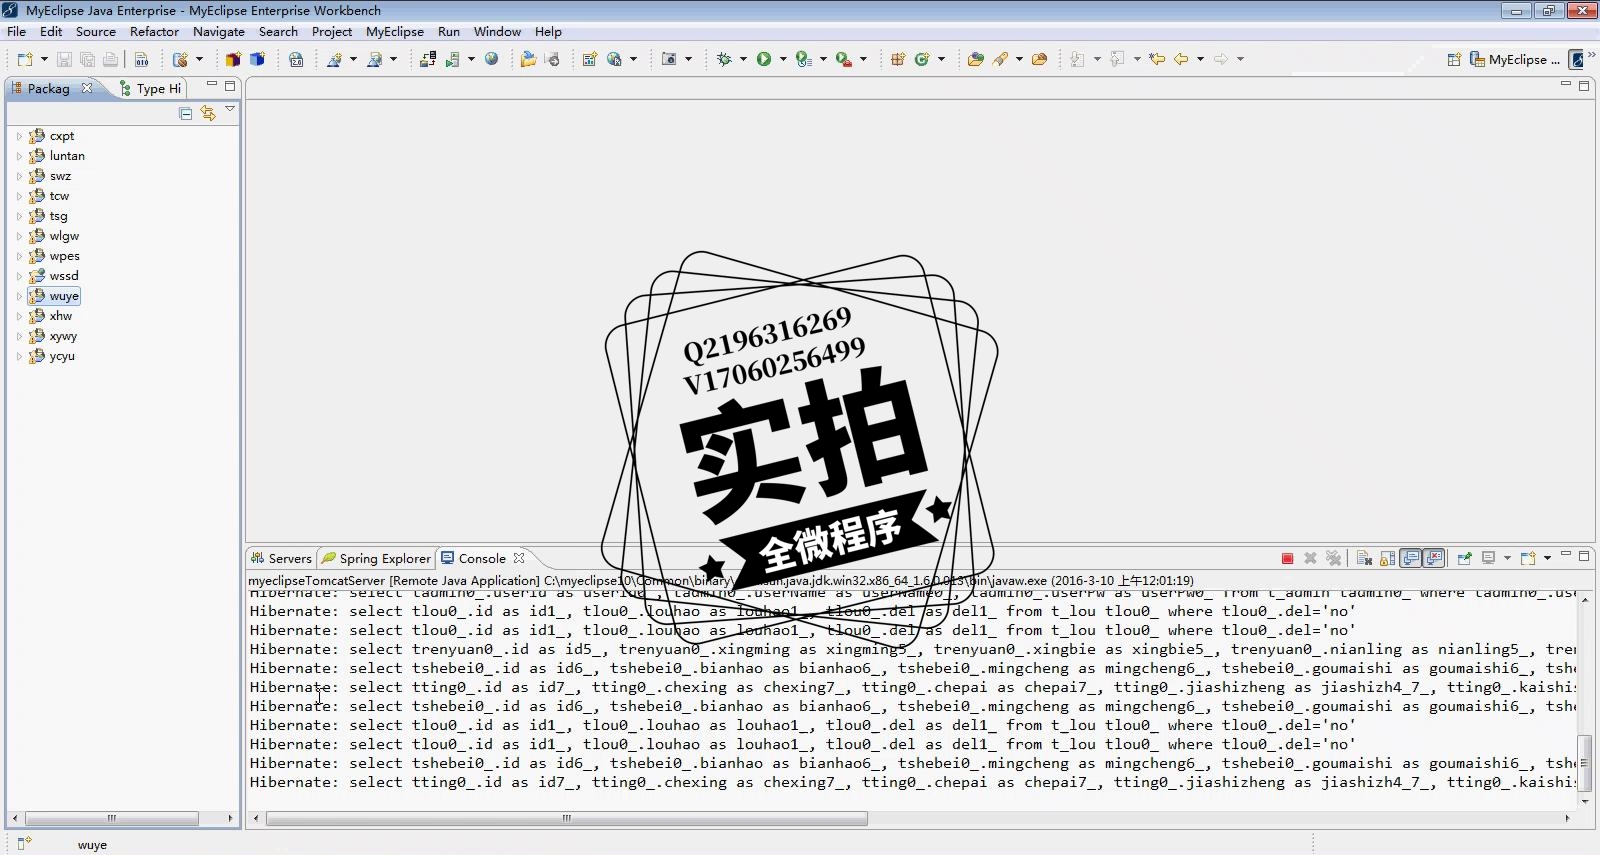
Task: Switch to the Type Hierarchy tab
Action: click(150, 88)
